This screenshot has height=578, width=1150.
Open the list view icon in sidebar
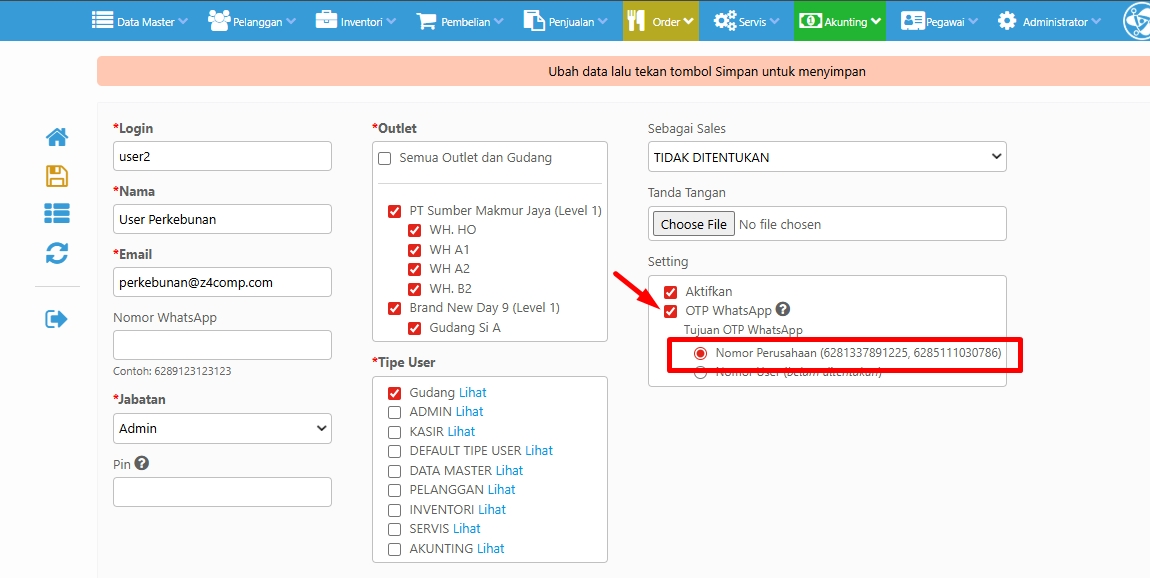tap(57, 214)
